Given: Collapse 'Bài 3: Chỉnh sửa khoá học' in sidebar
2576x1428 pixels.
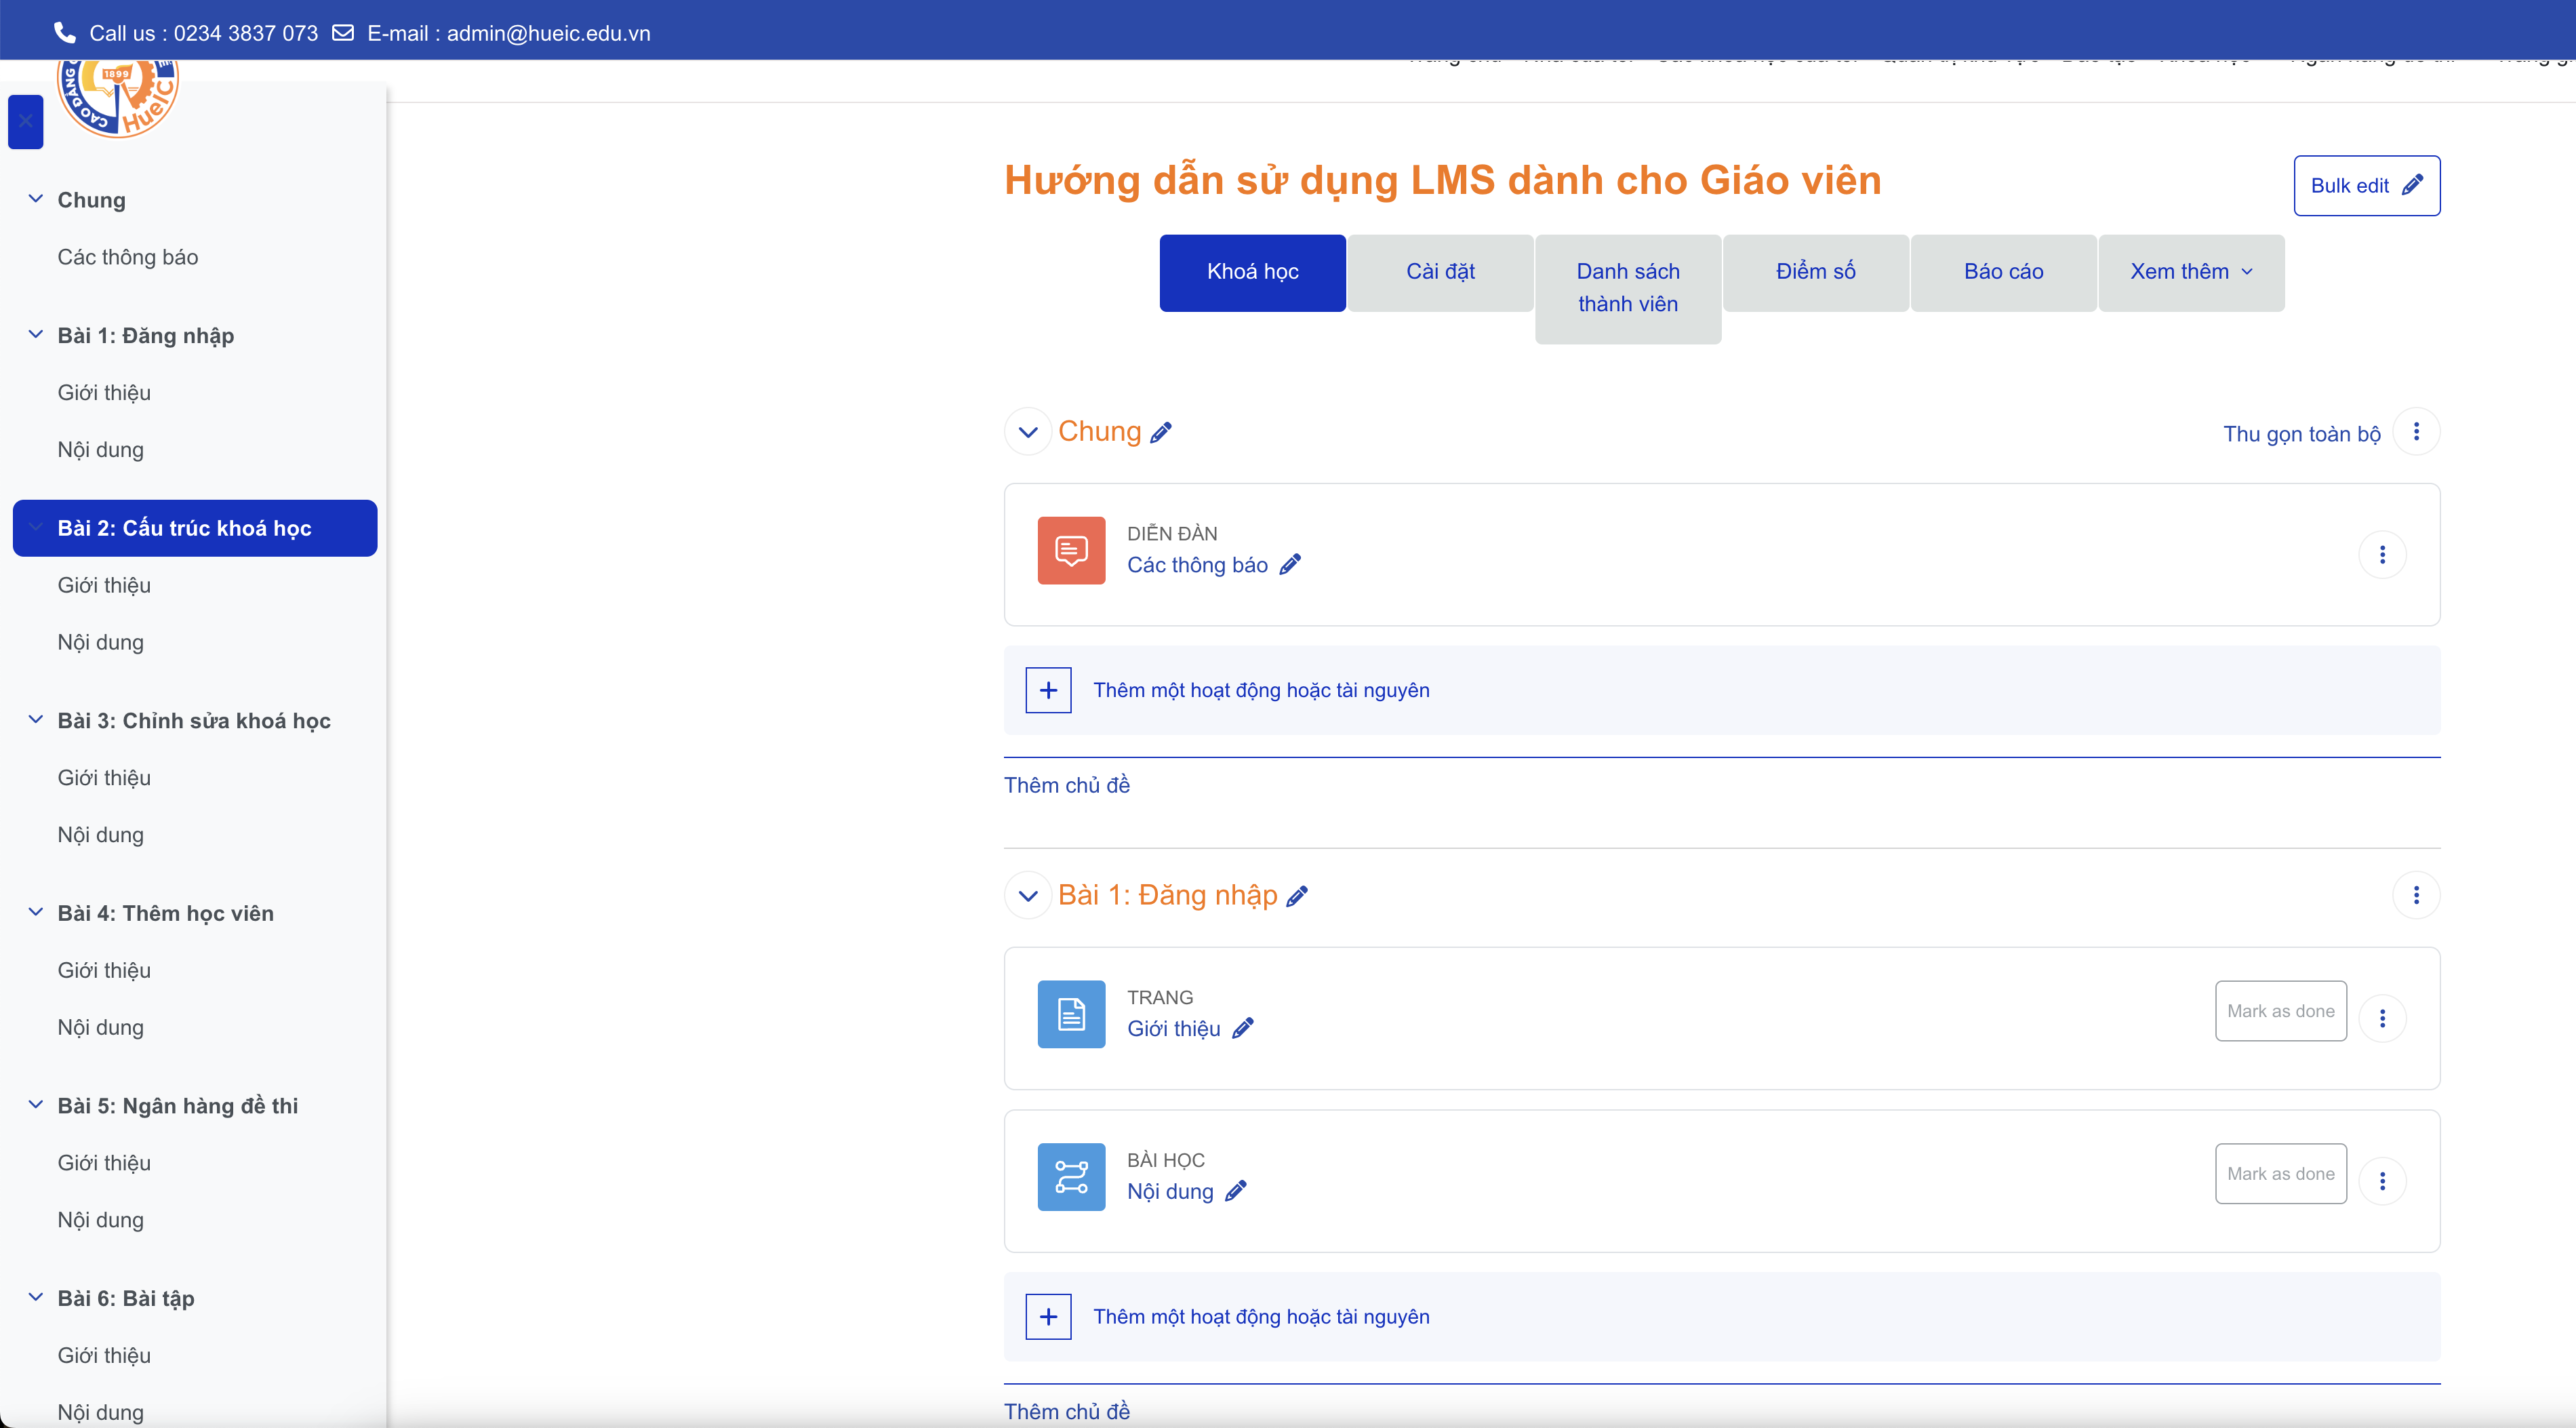Looking at the screenshot, I should coord(36,720).
